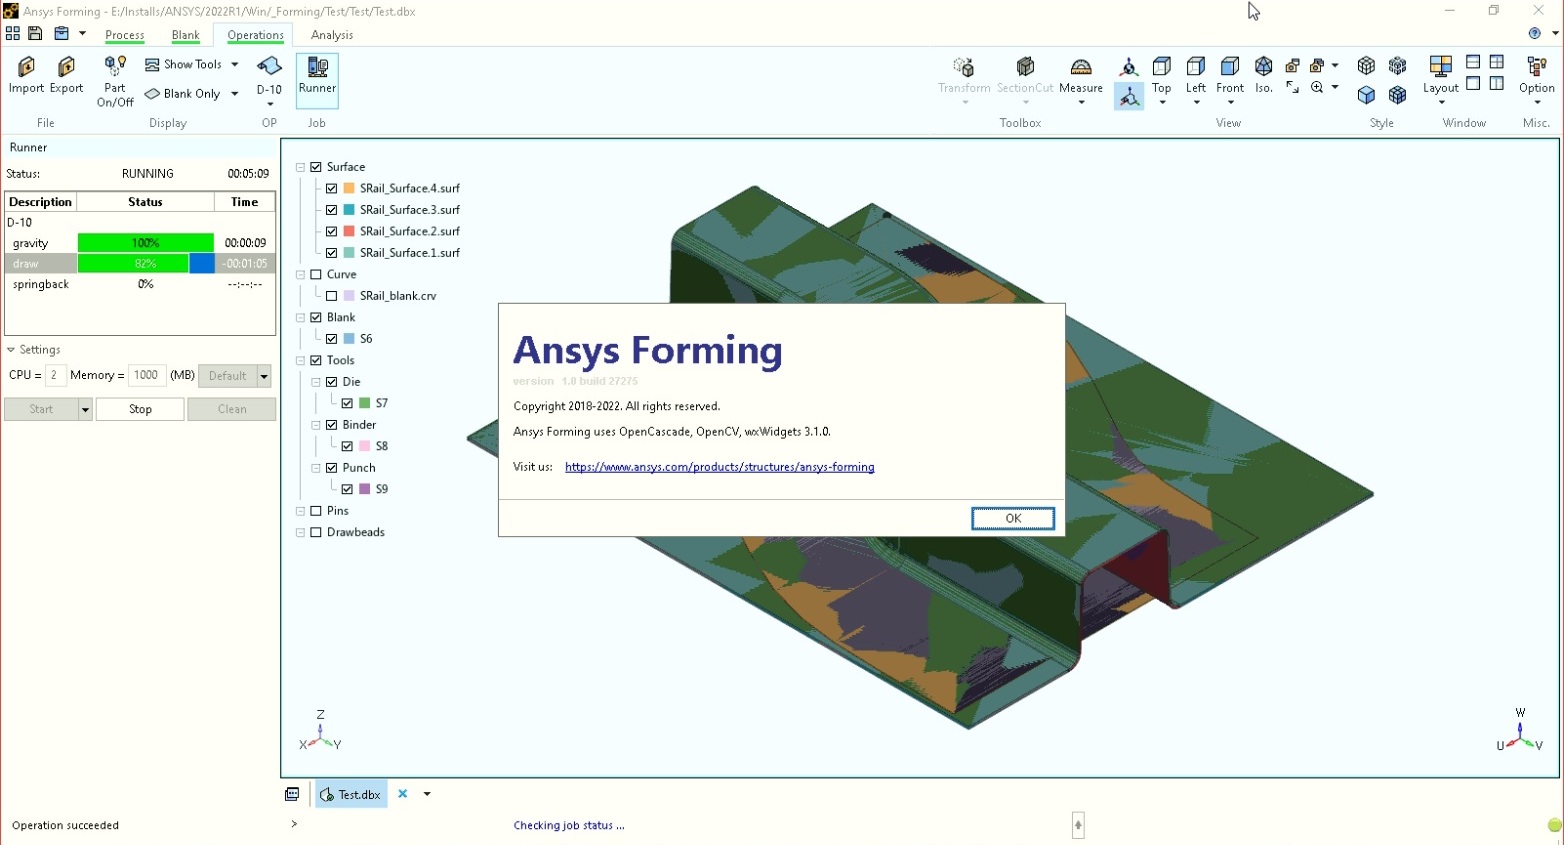Select the springback row in job table
Image resolution: width=1564 pixels, height=845 pixels.
(x=140, y=284)
